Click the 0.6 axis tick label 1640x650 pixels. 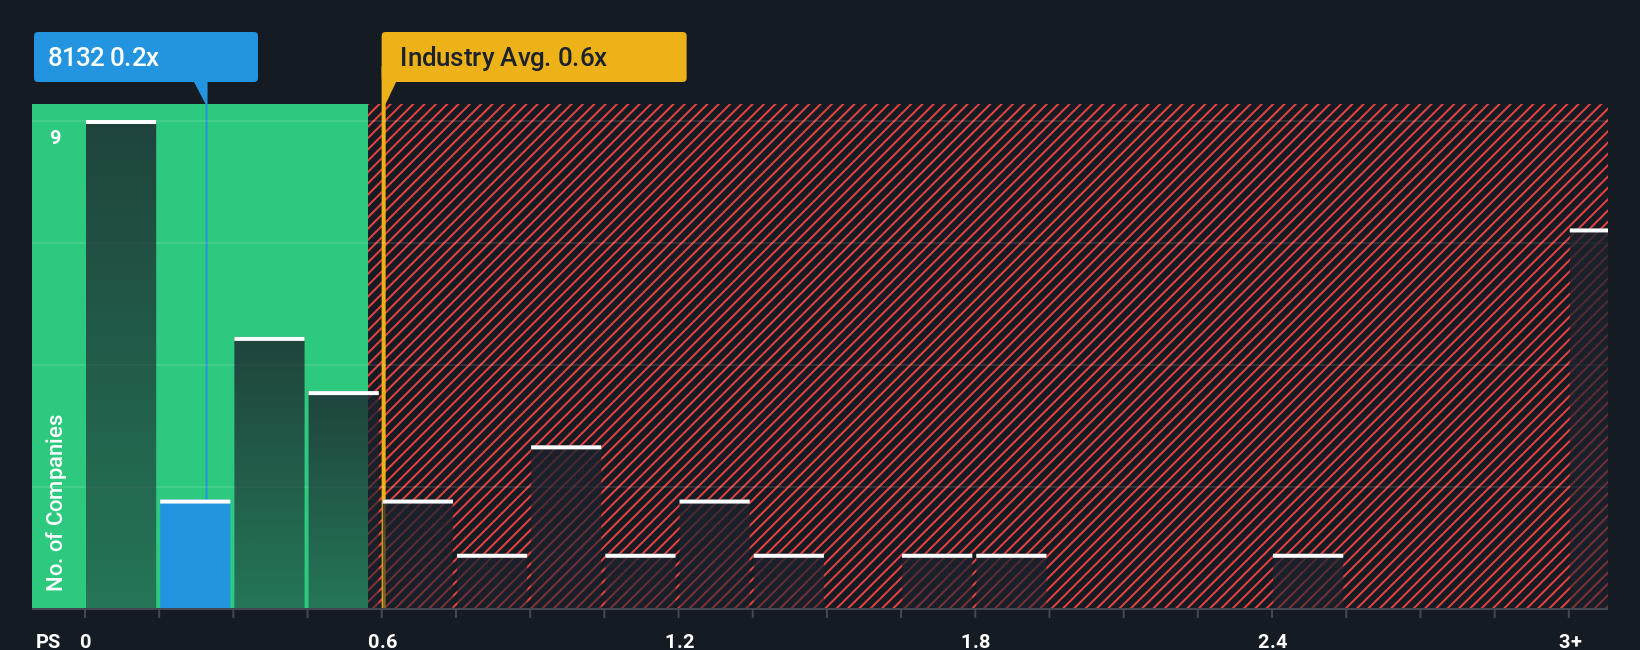[x=383, y=640]
